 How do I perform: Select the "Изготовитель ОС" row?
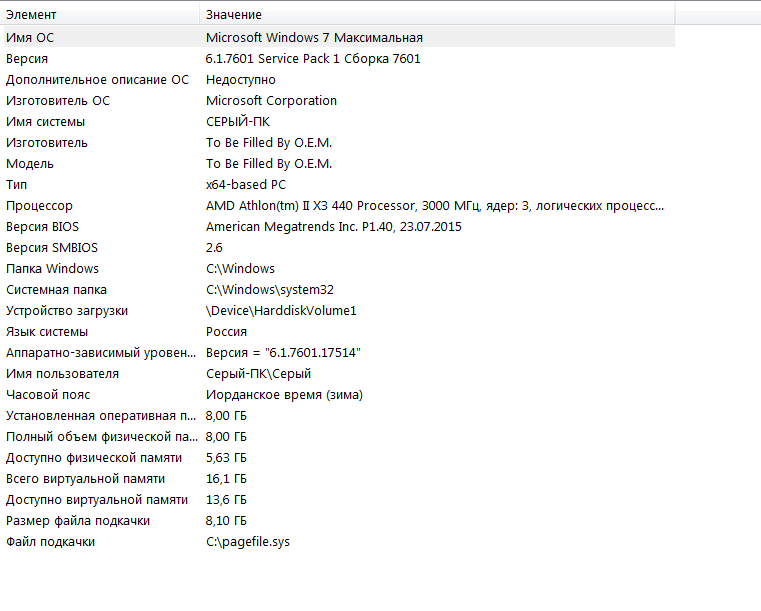[x=58, y=100]
